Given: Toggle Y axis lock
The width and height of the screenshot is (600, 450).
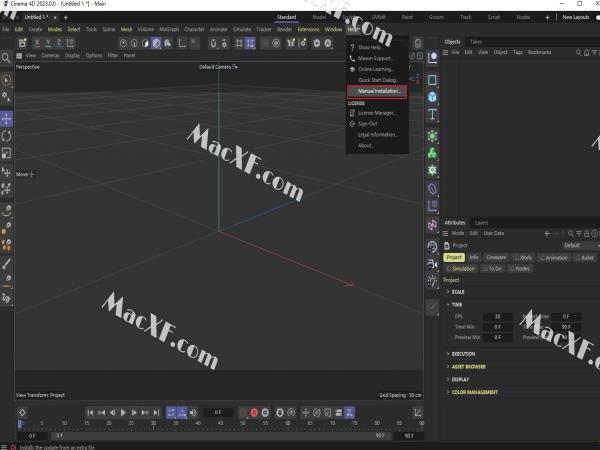Looking at the screenshot, I should click(48, 43).
